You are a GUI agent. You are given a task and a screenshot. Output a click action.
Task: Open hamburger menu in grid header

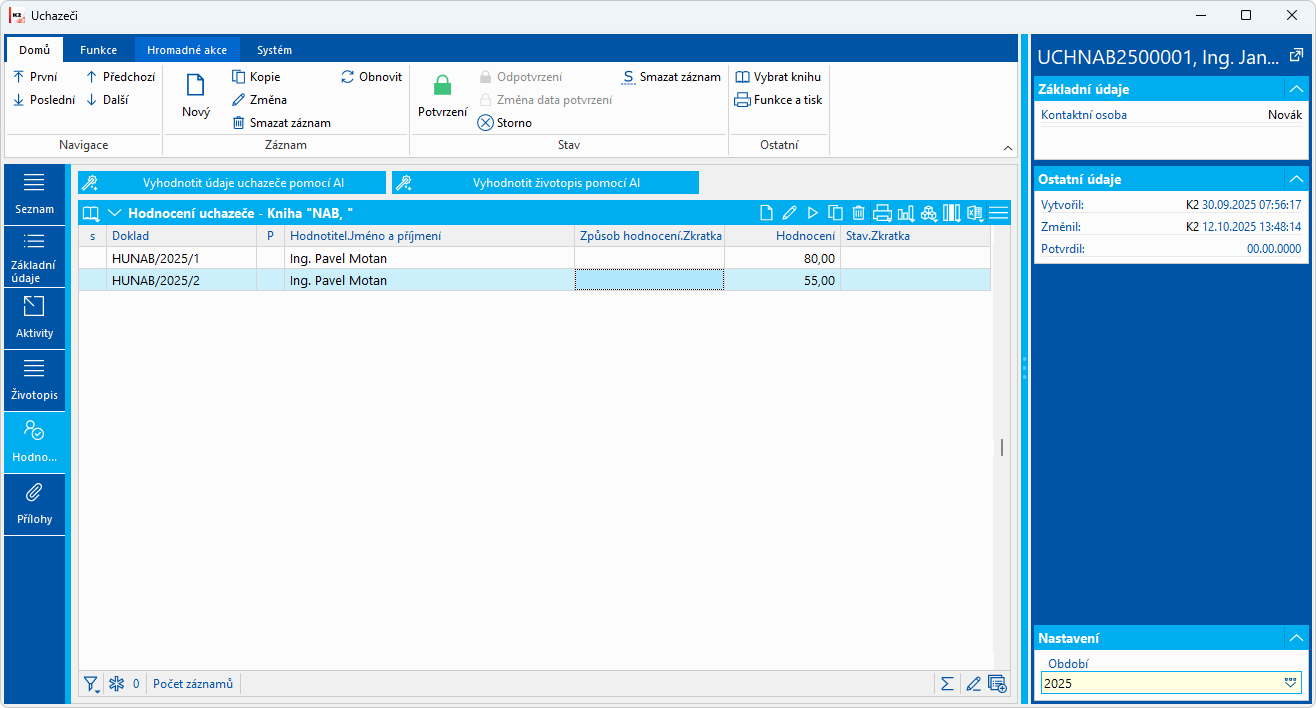998,213
